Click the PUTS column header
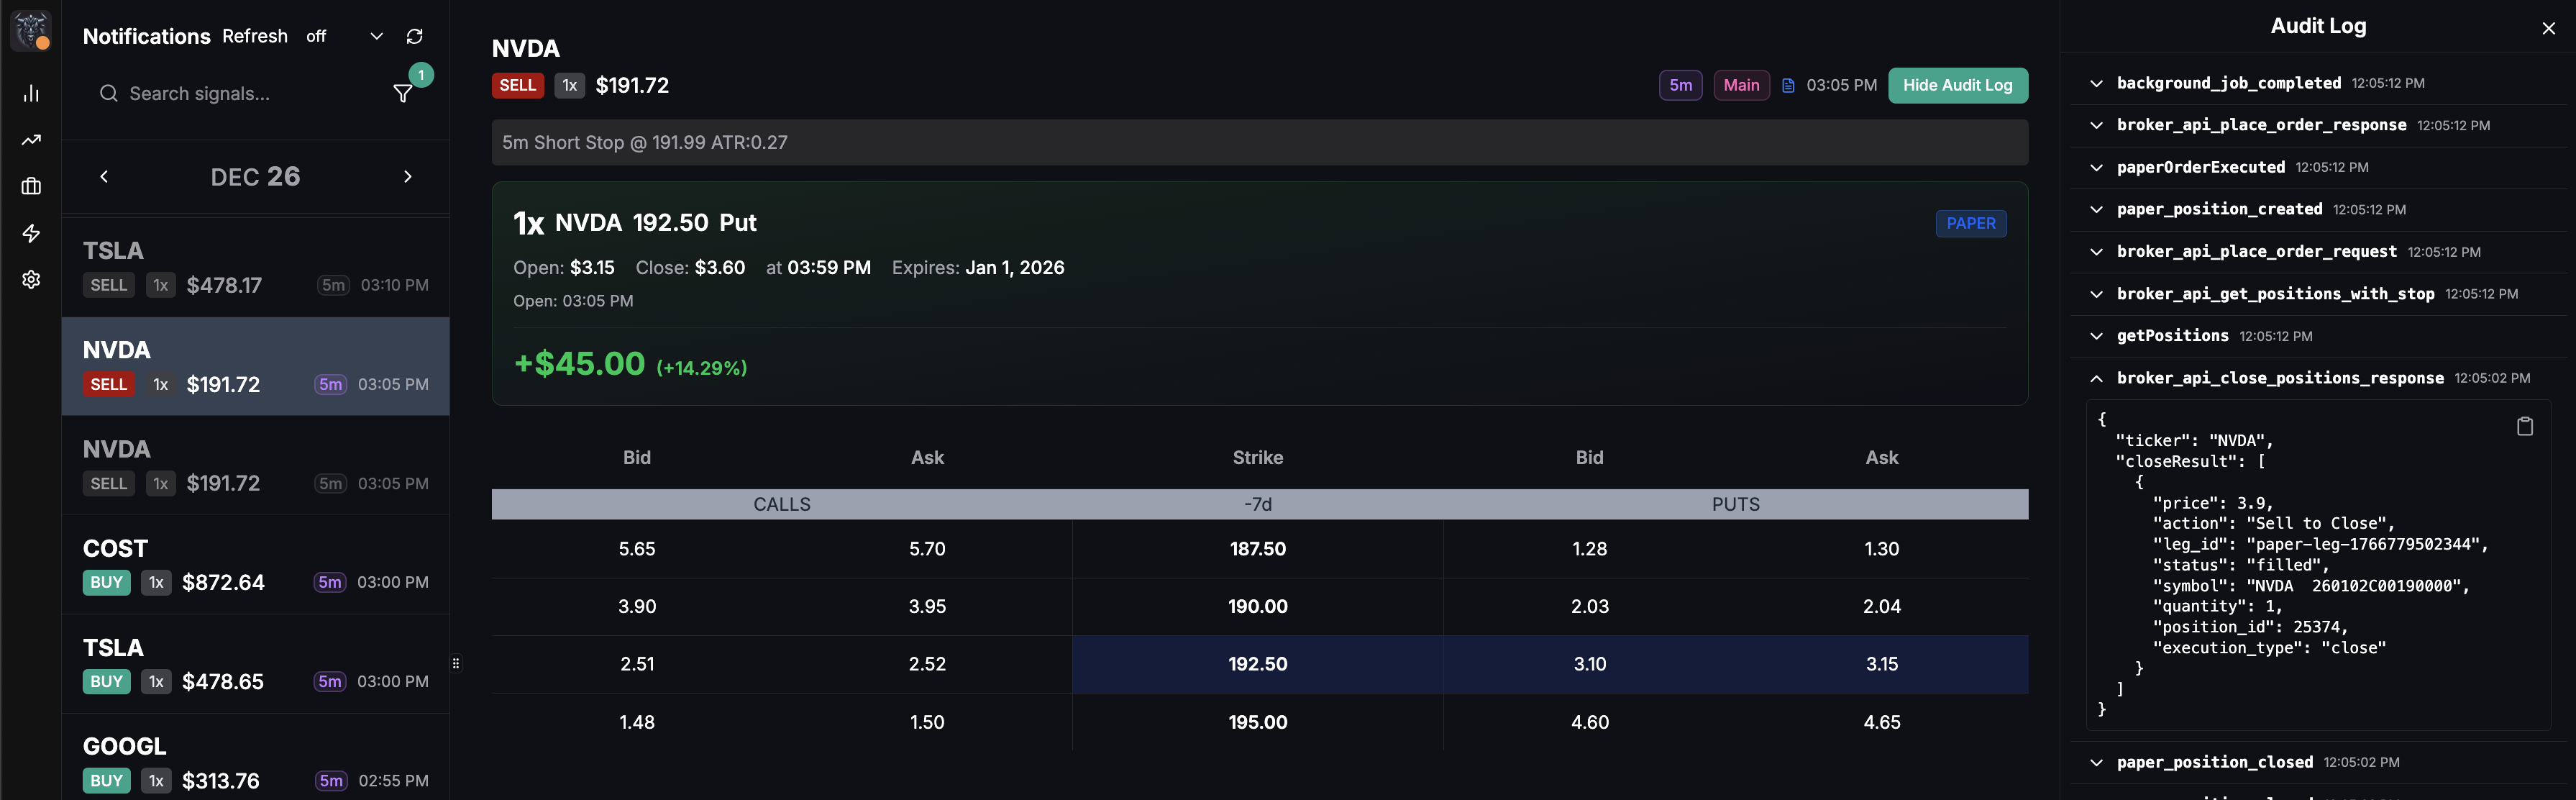 click(1735, 504)
